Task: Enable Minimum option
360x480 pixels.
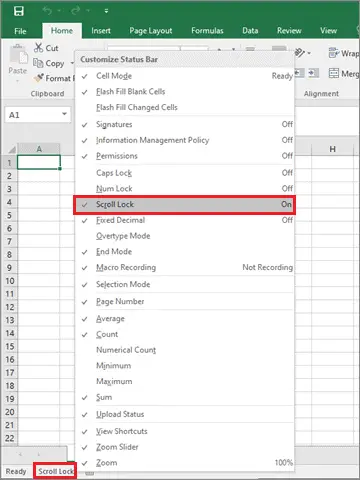Action: tap(185, 366)
